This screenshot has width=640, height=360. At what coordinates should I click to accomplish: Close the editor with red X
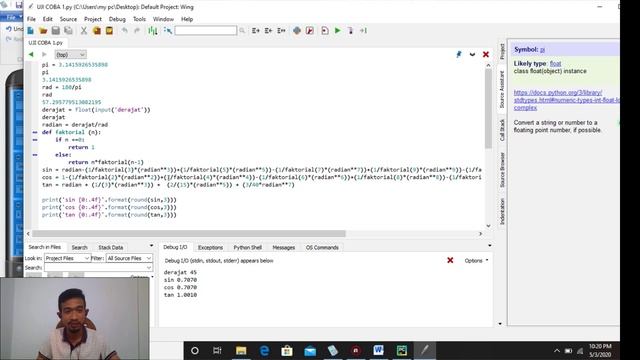486,54
